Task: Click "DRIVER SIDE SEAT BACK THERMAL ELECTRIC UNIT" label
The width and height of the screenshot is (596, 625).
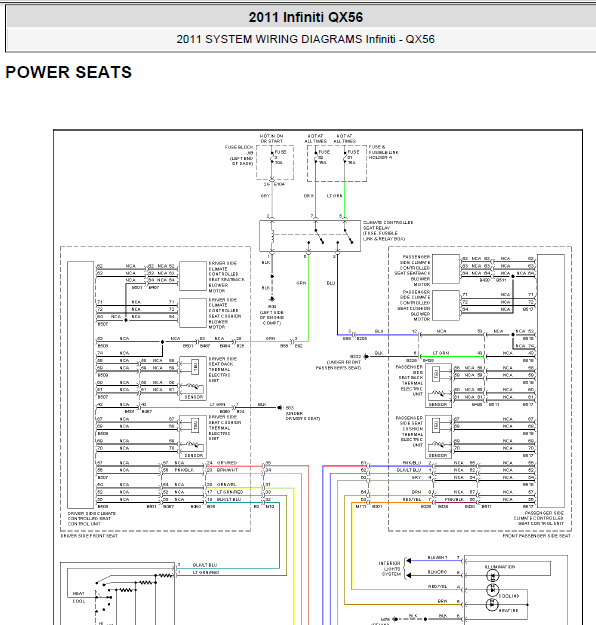Action: [223, 369]
